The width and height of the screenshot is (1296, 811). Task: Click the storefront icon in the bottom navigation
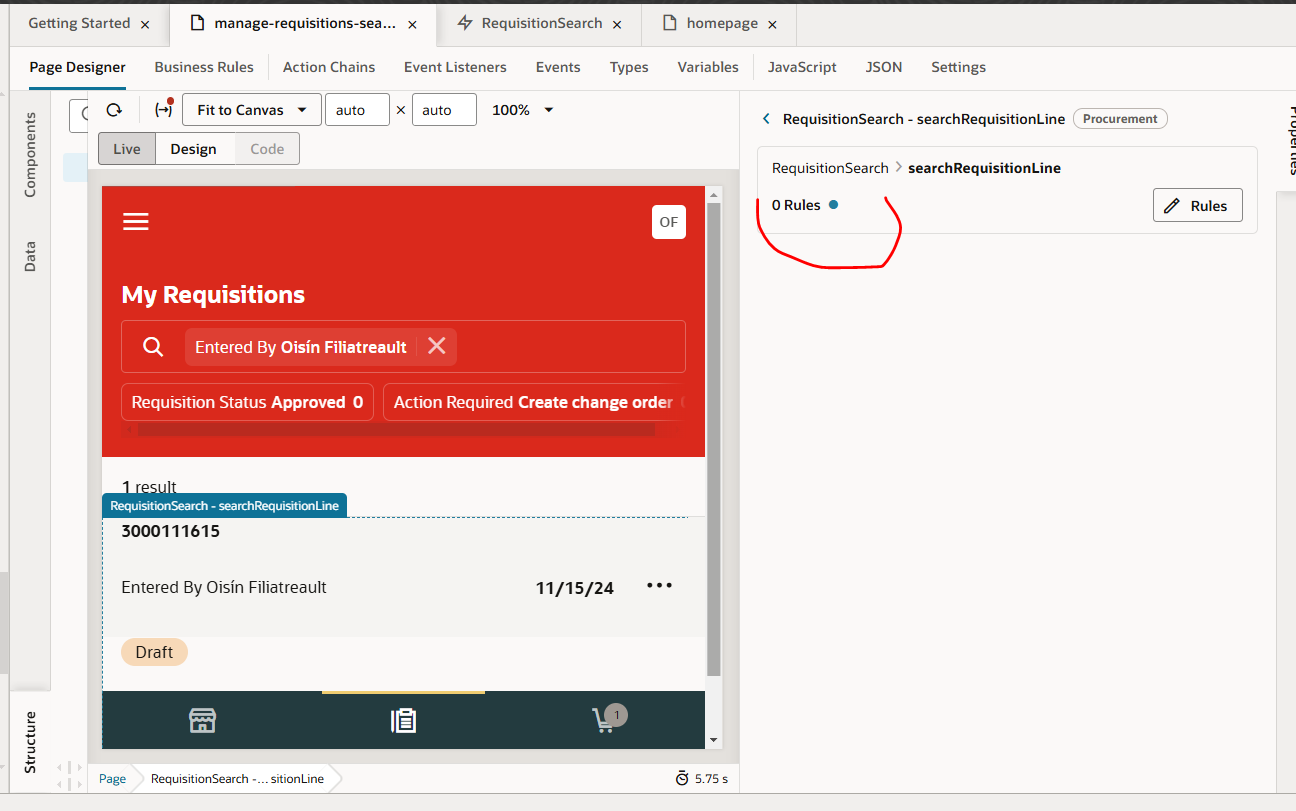[x=202, y=719]
